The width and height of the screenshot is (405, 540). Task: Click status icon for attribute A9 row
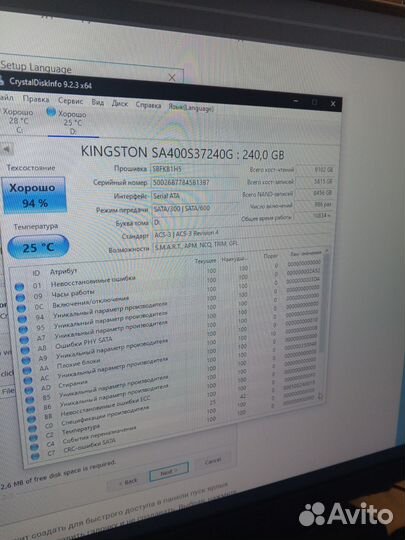26,360
